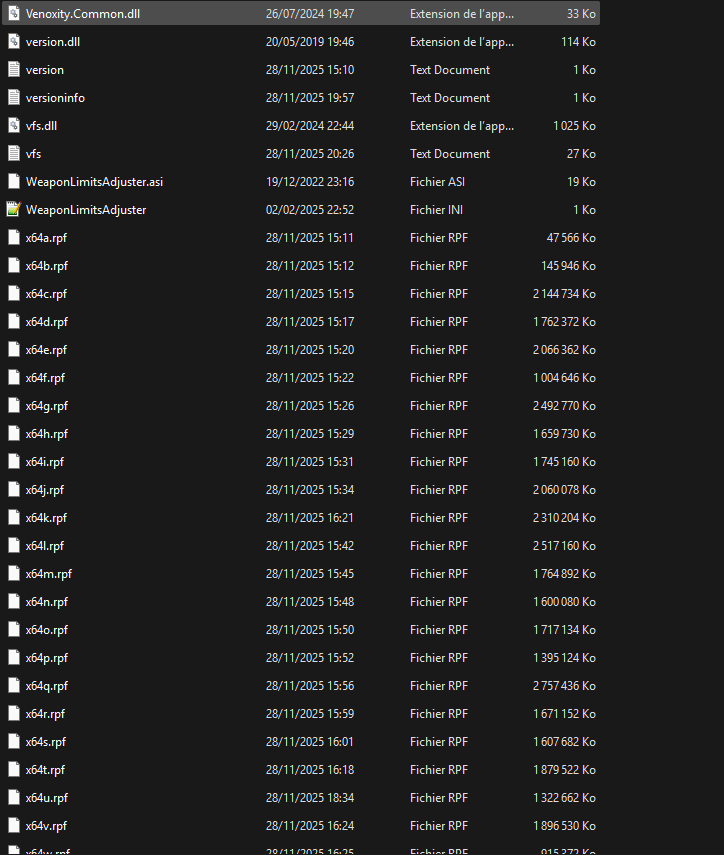Click x64l.rpf modification date 28/11/2025 15:42
The width and height of the screenshot is (724, 855).
[x=310, y=546]
